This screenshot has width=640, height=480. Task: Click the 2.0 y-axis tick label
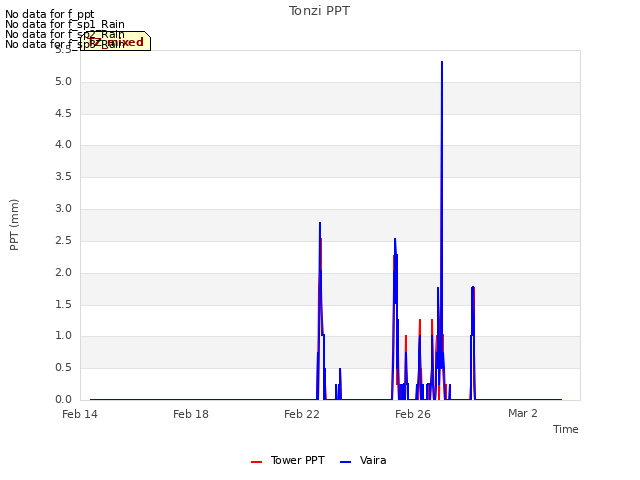(x=63, y=272)
